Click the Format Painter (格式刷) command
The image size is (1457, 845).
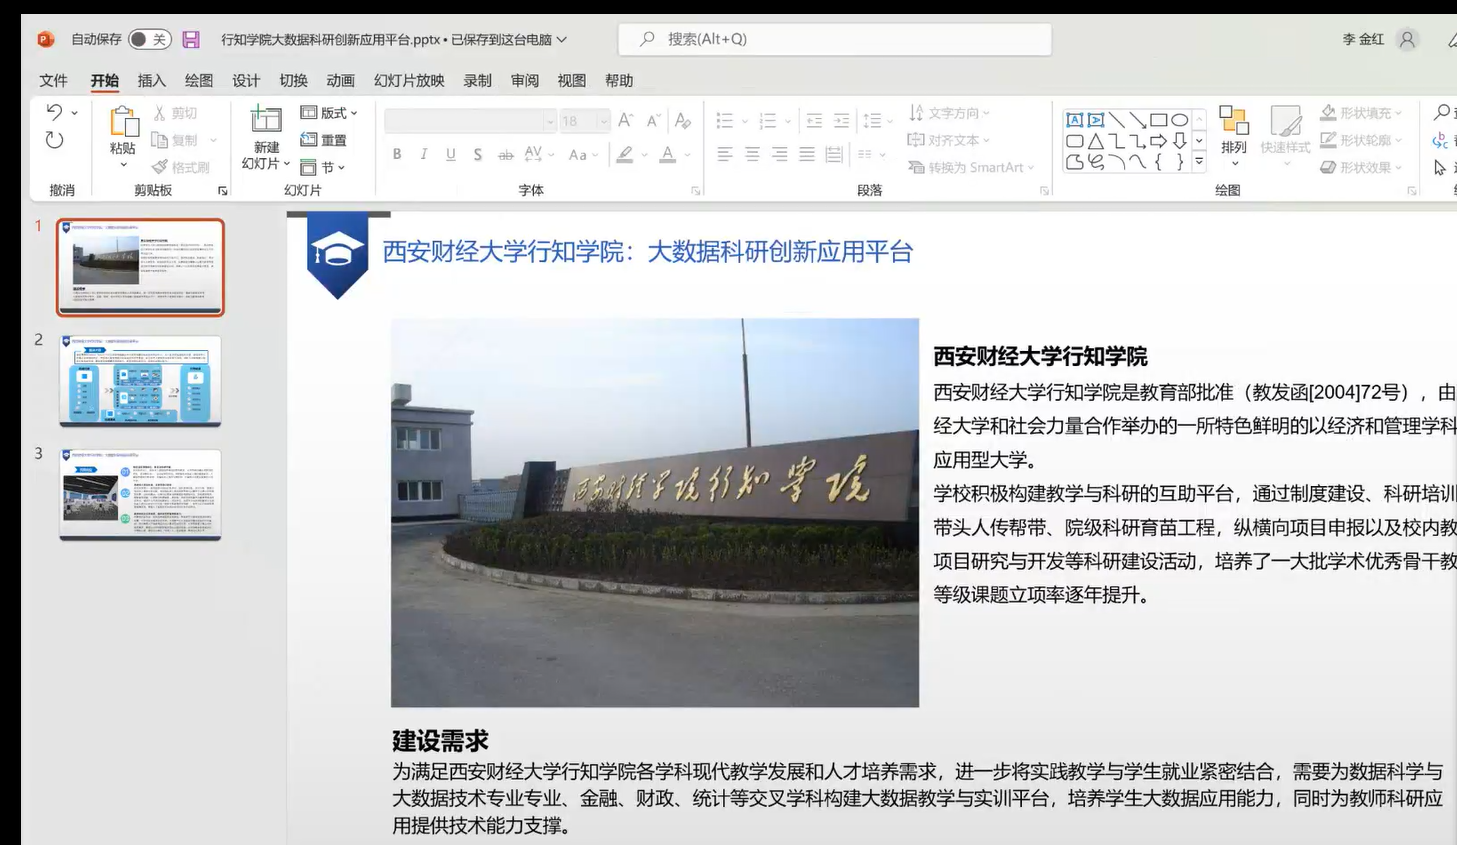point(181,167)
